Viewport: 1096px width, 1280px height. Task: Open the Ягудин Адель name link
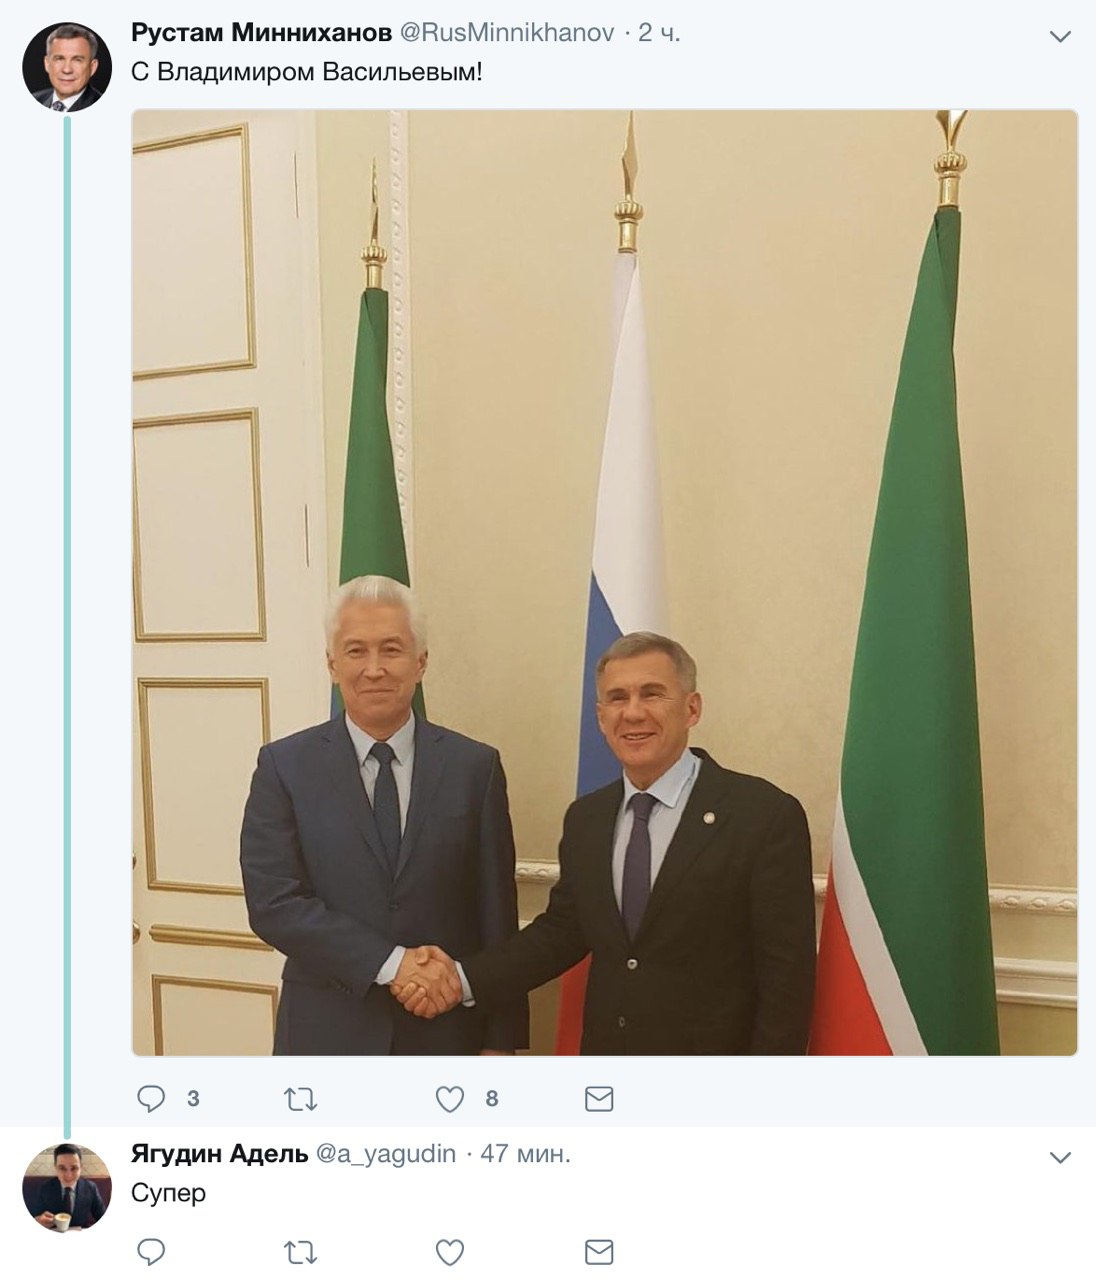[219, 1154]
